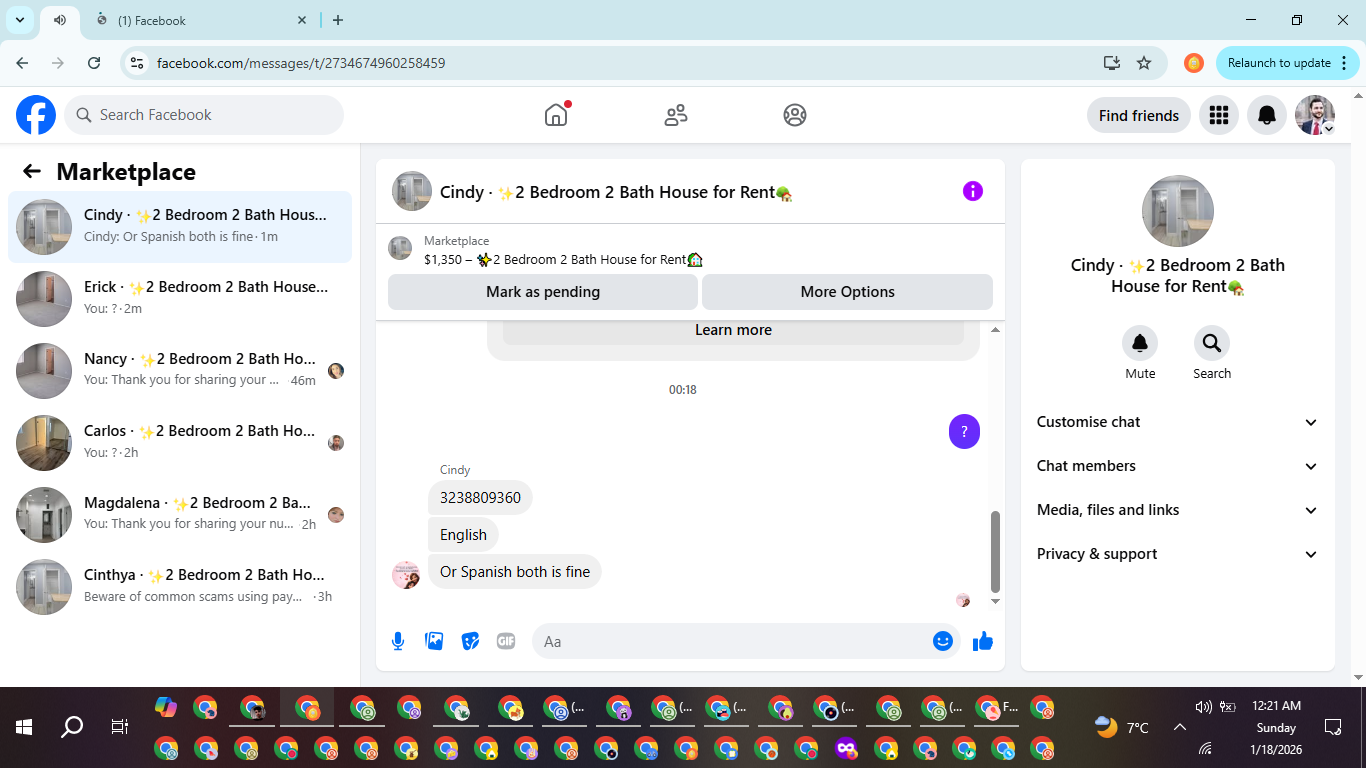Click the chat scroll up arrow

[995, 330]
